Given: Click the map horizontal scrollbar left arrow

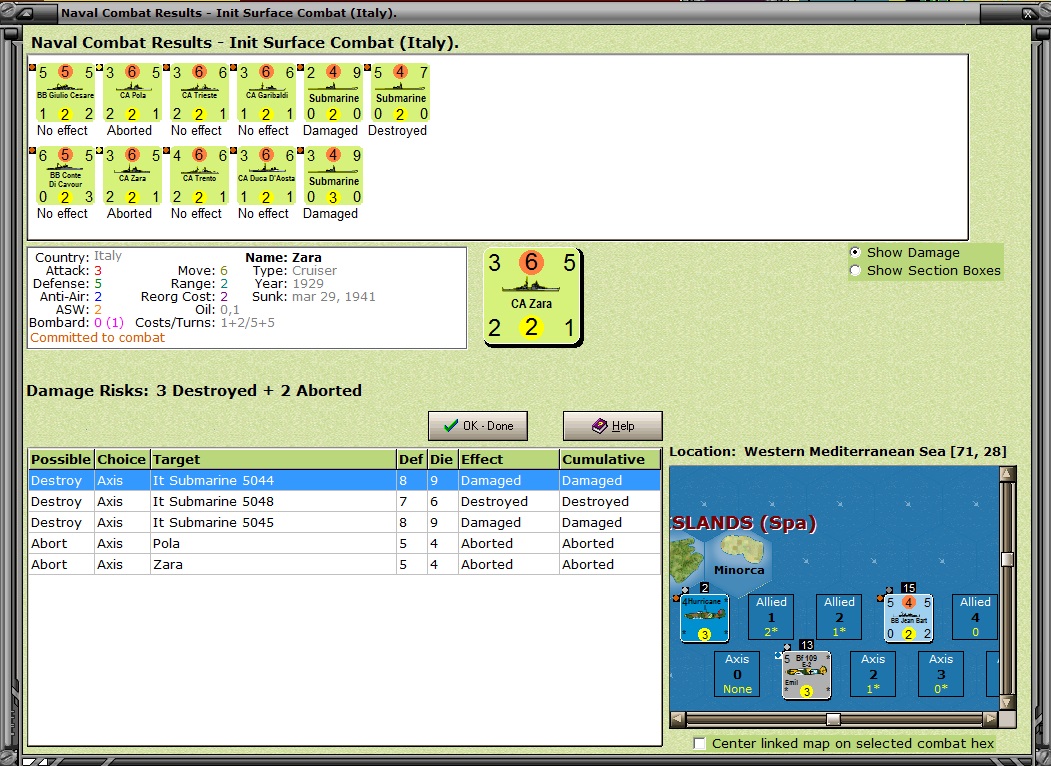Looking at the screenshot, I should coord(678,719).
